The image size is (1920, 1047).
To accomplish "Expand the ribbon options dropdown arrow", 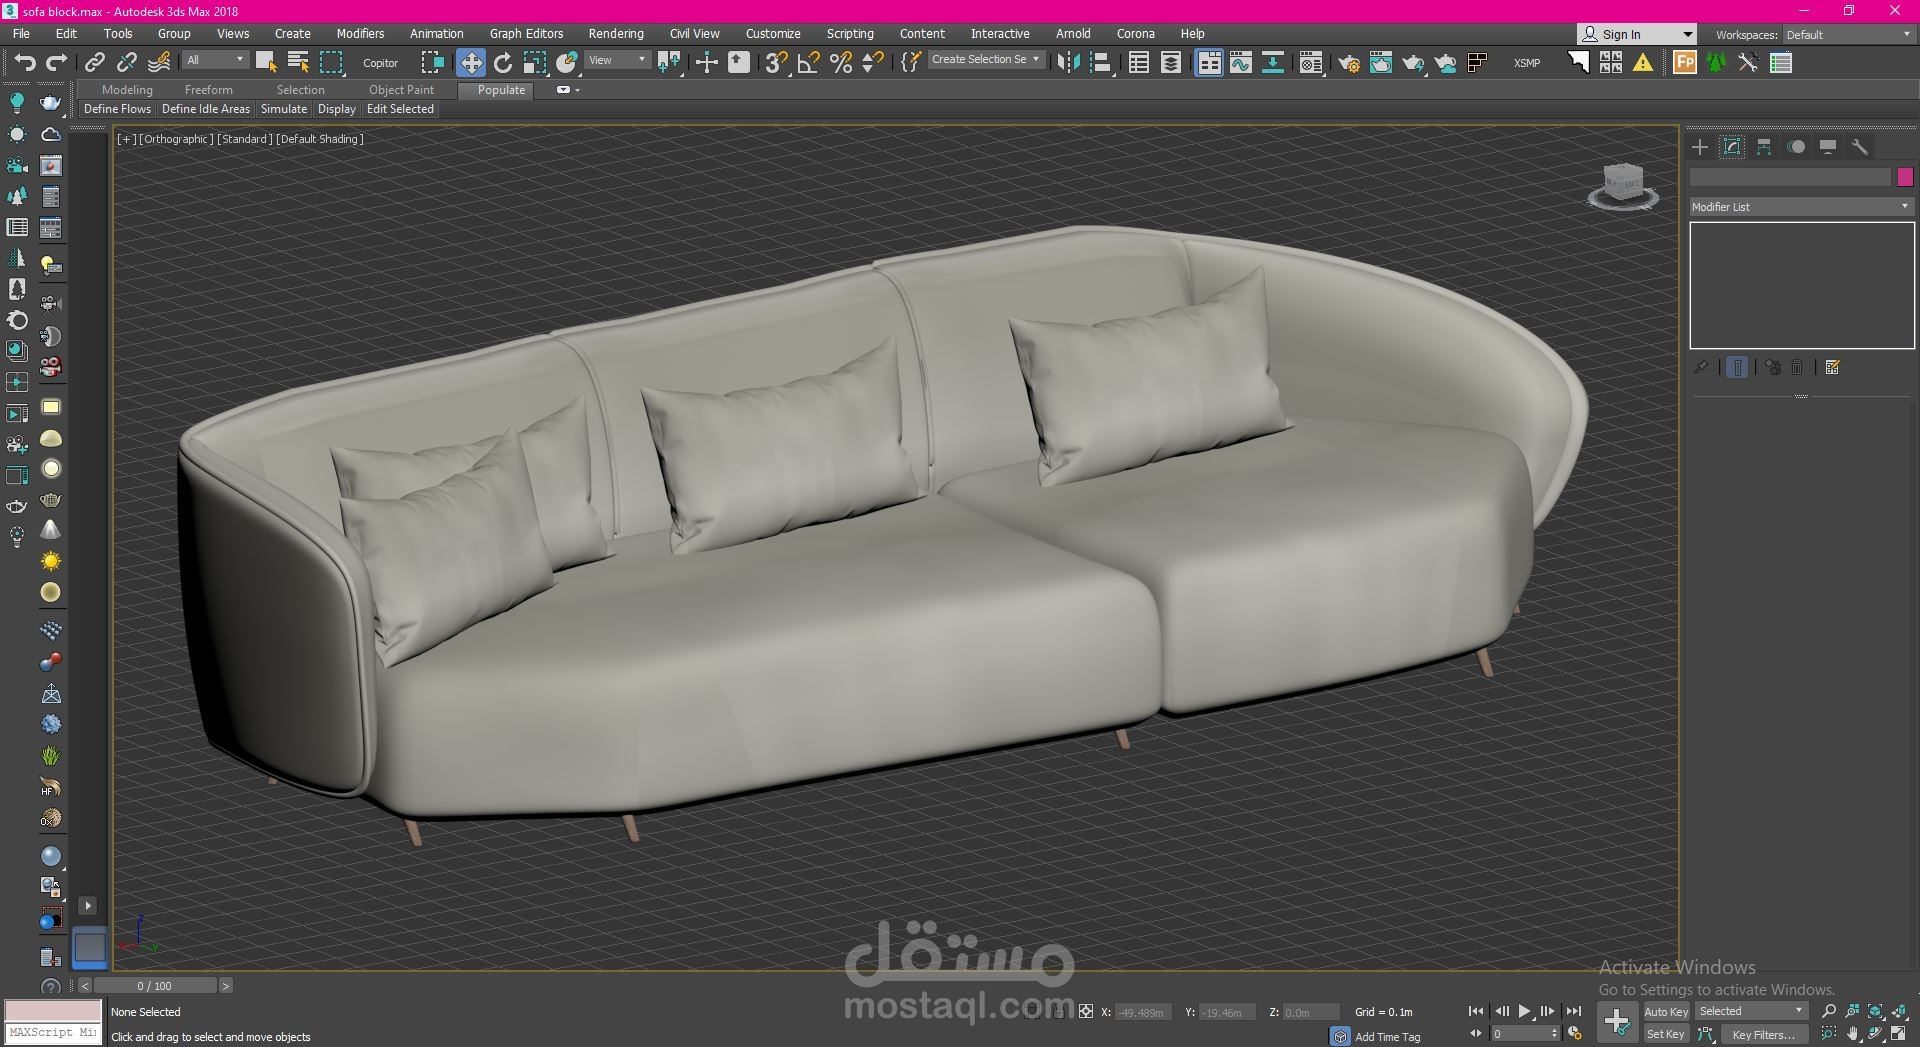I will click(x=577, y=90).
